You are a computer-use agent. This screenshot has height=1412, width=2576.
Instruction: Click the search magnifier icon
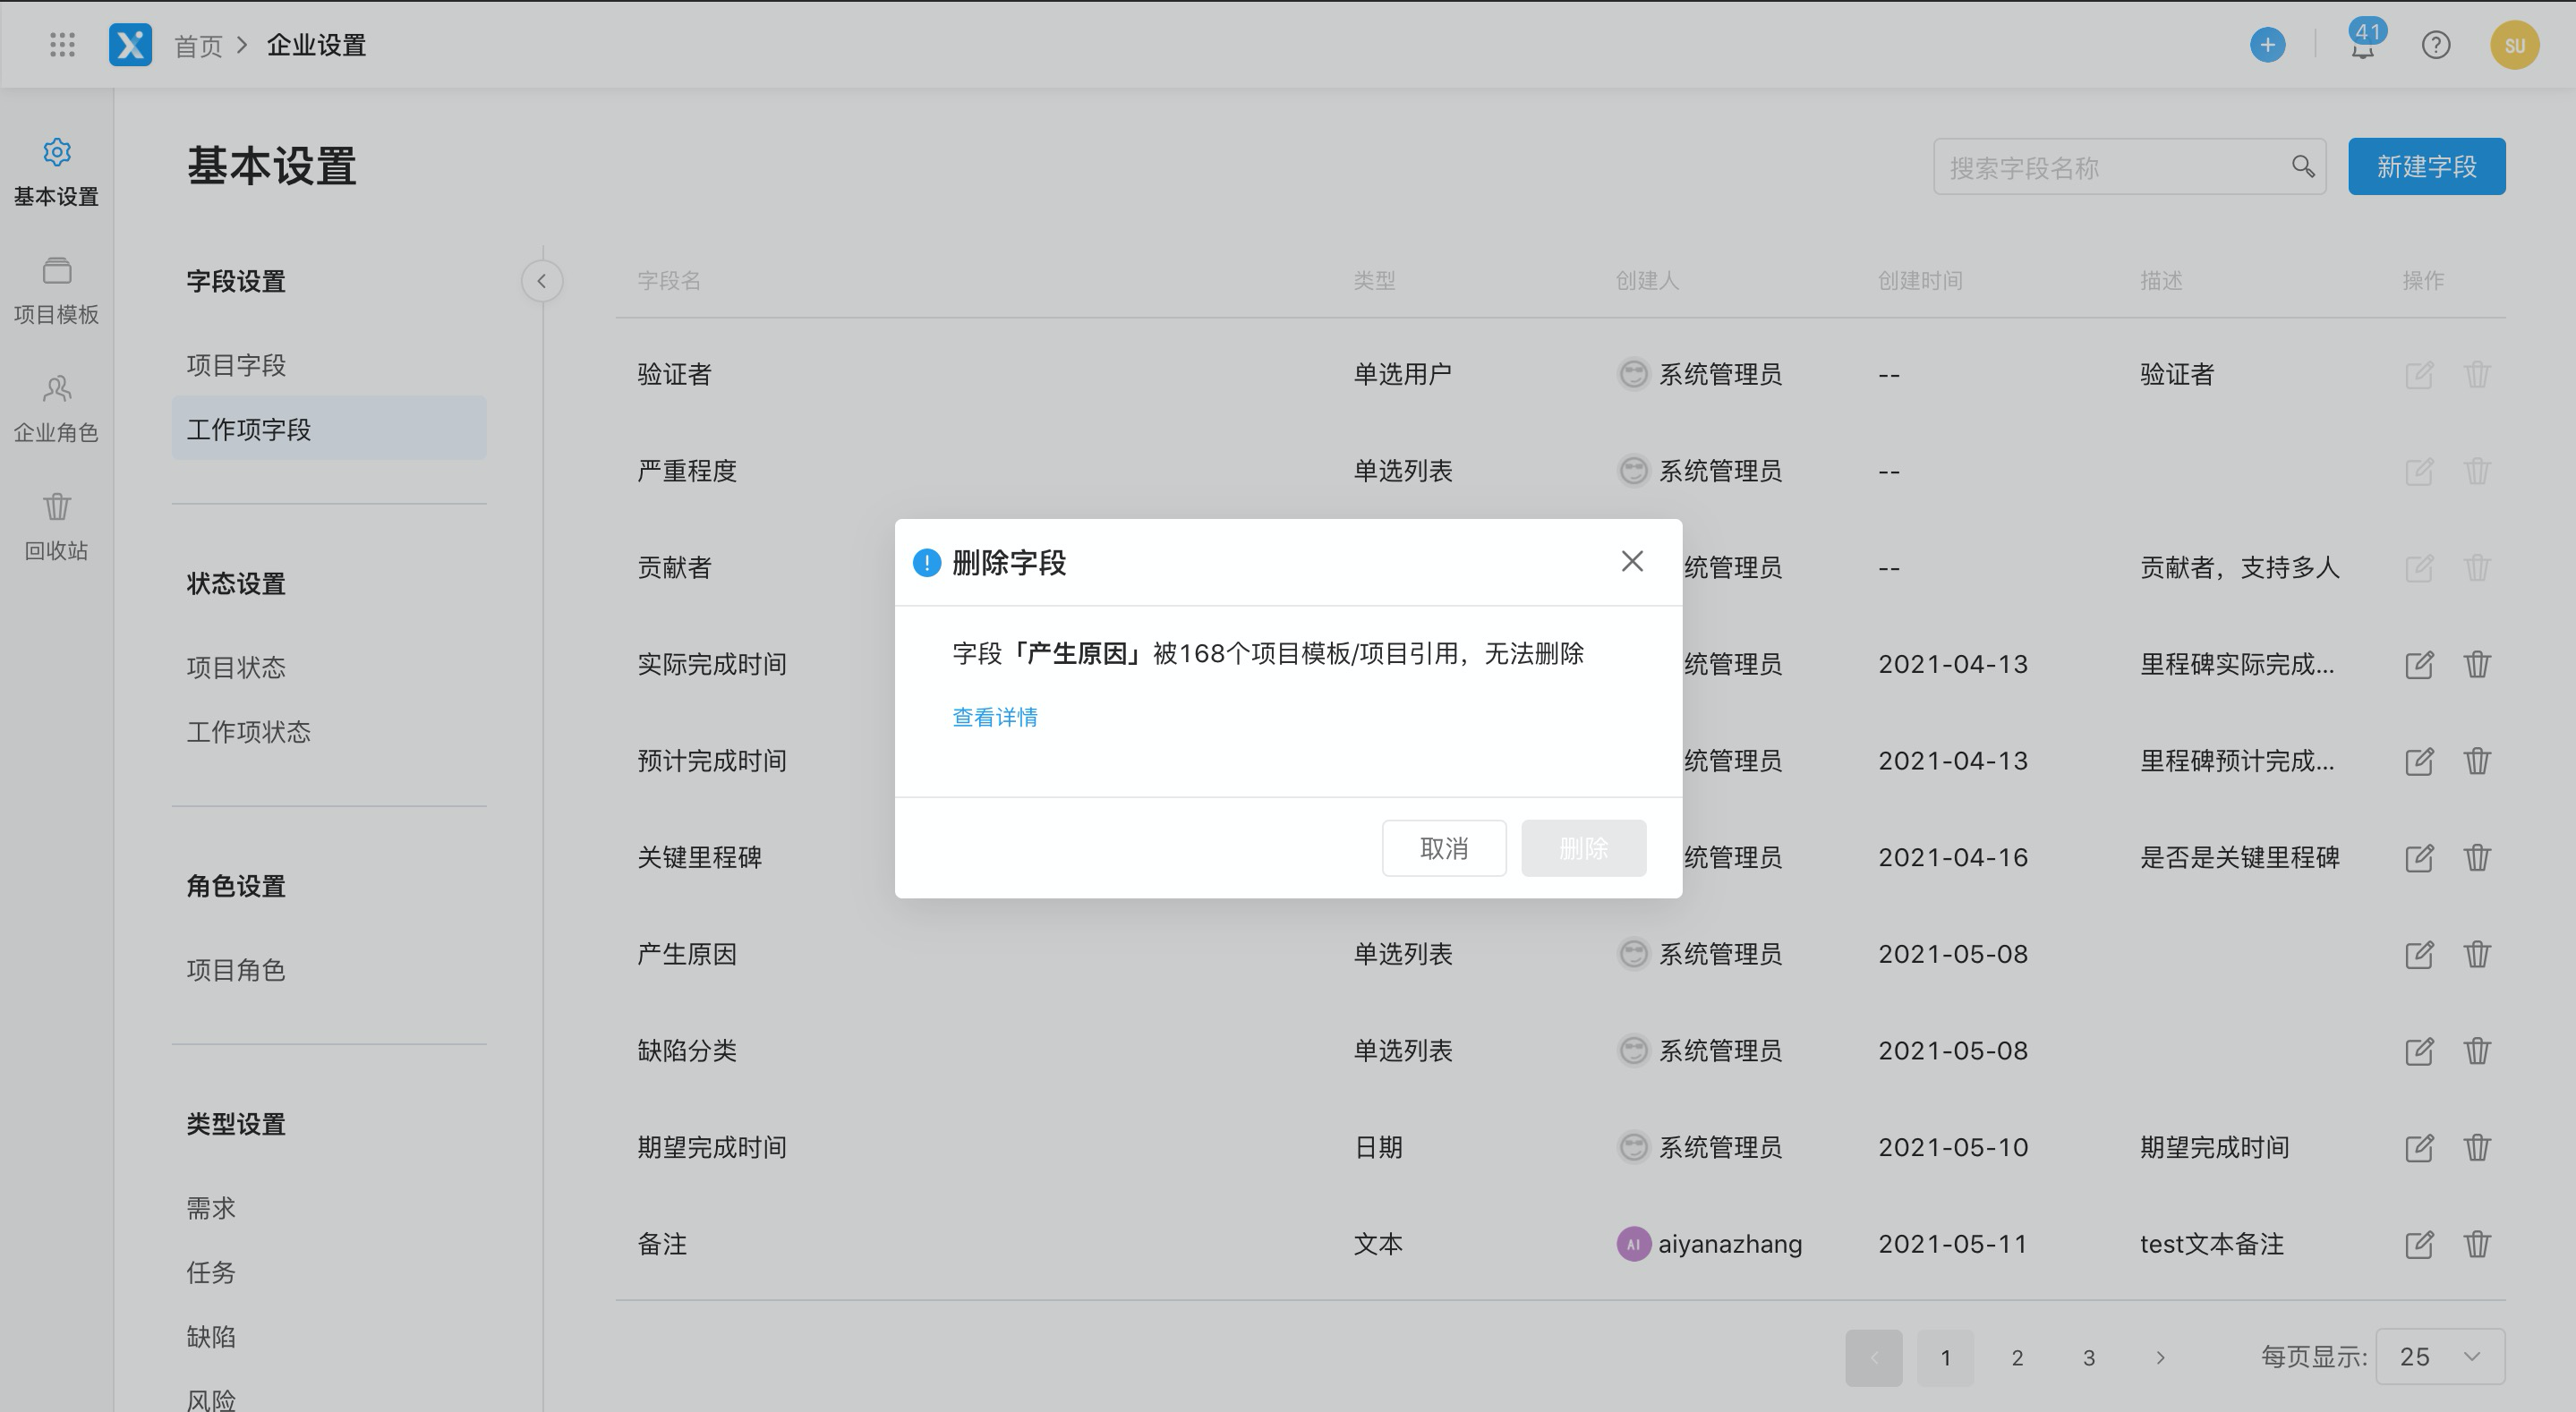click(2303, 167)
